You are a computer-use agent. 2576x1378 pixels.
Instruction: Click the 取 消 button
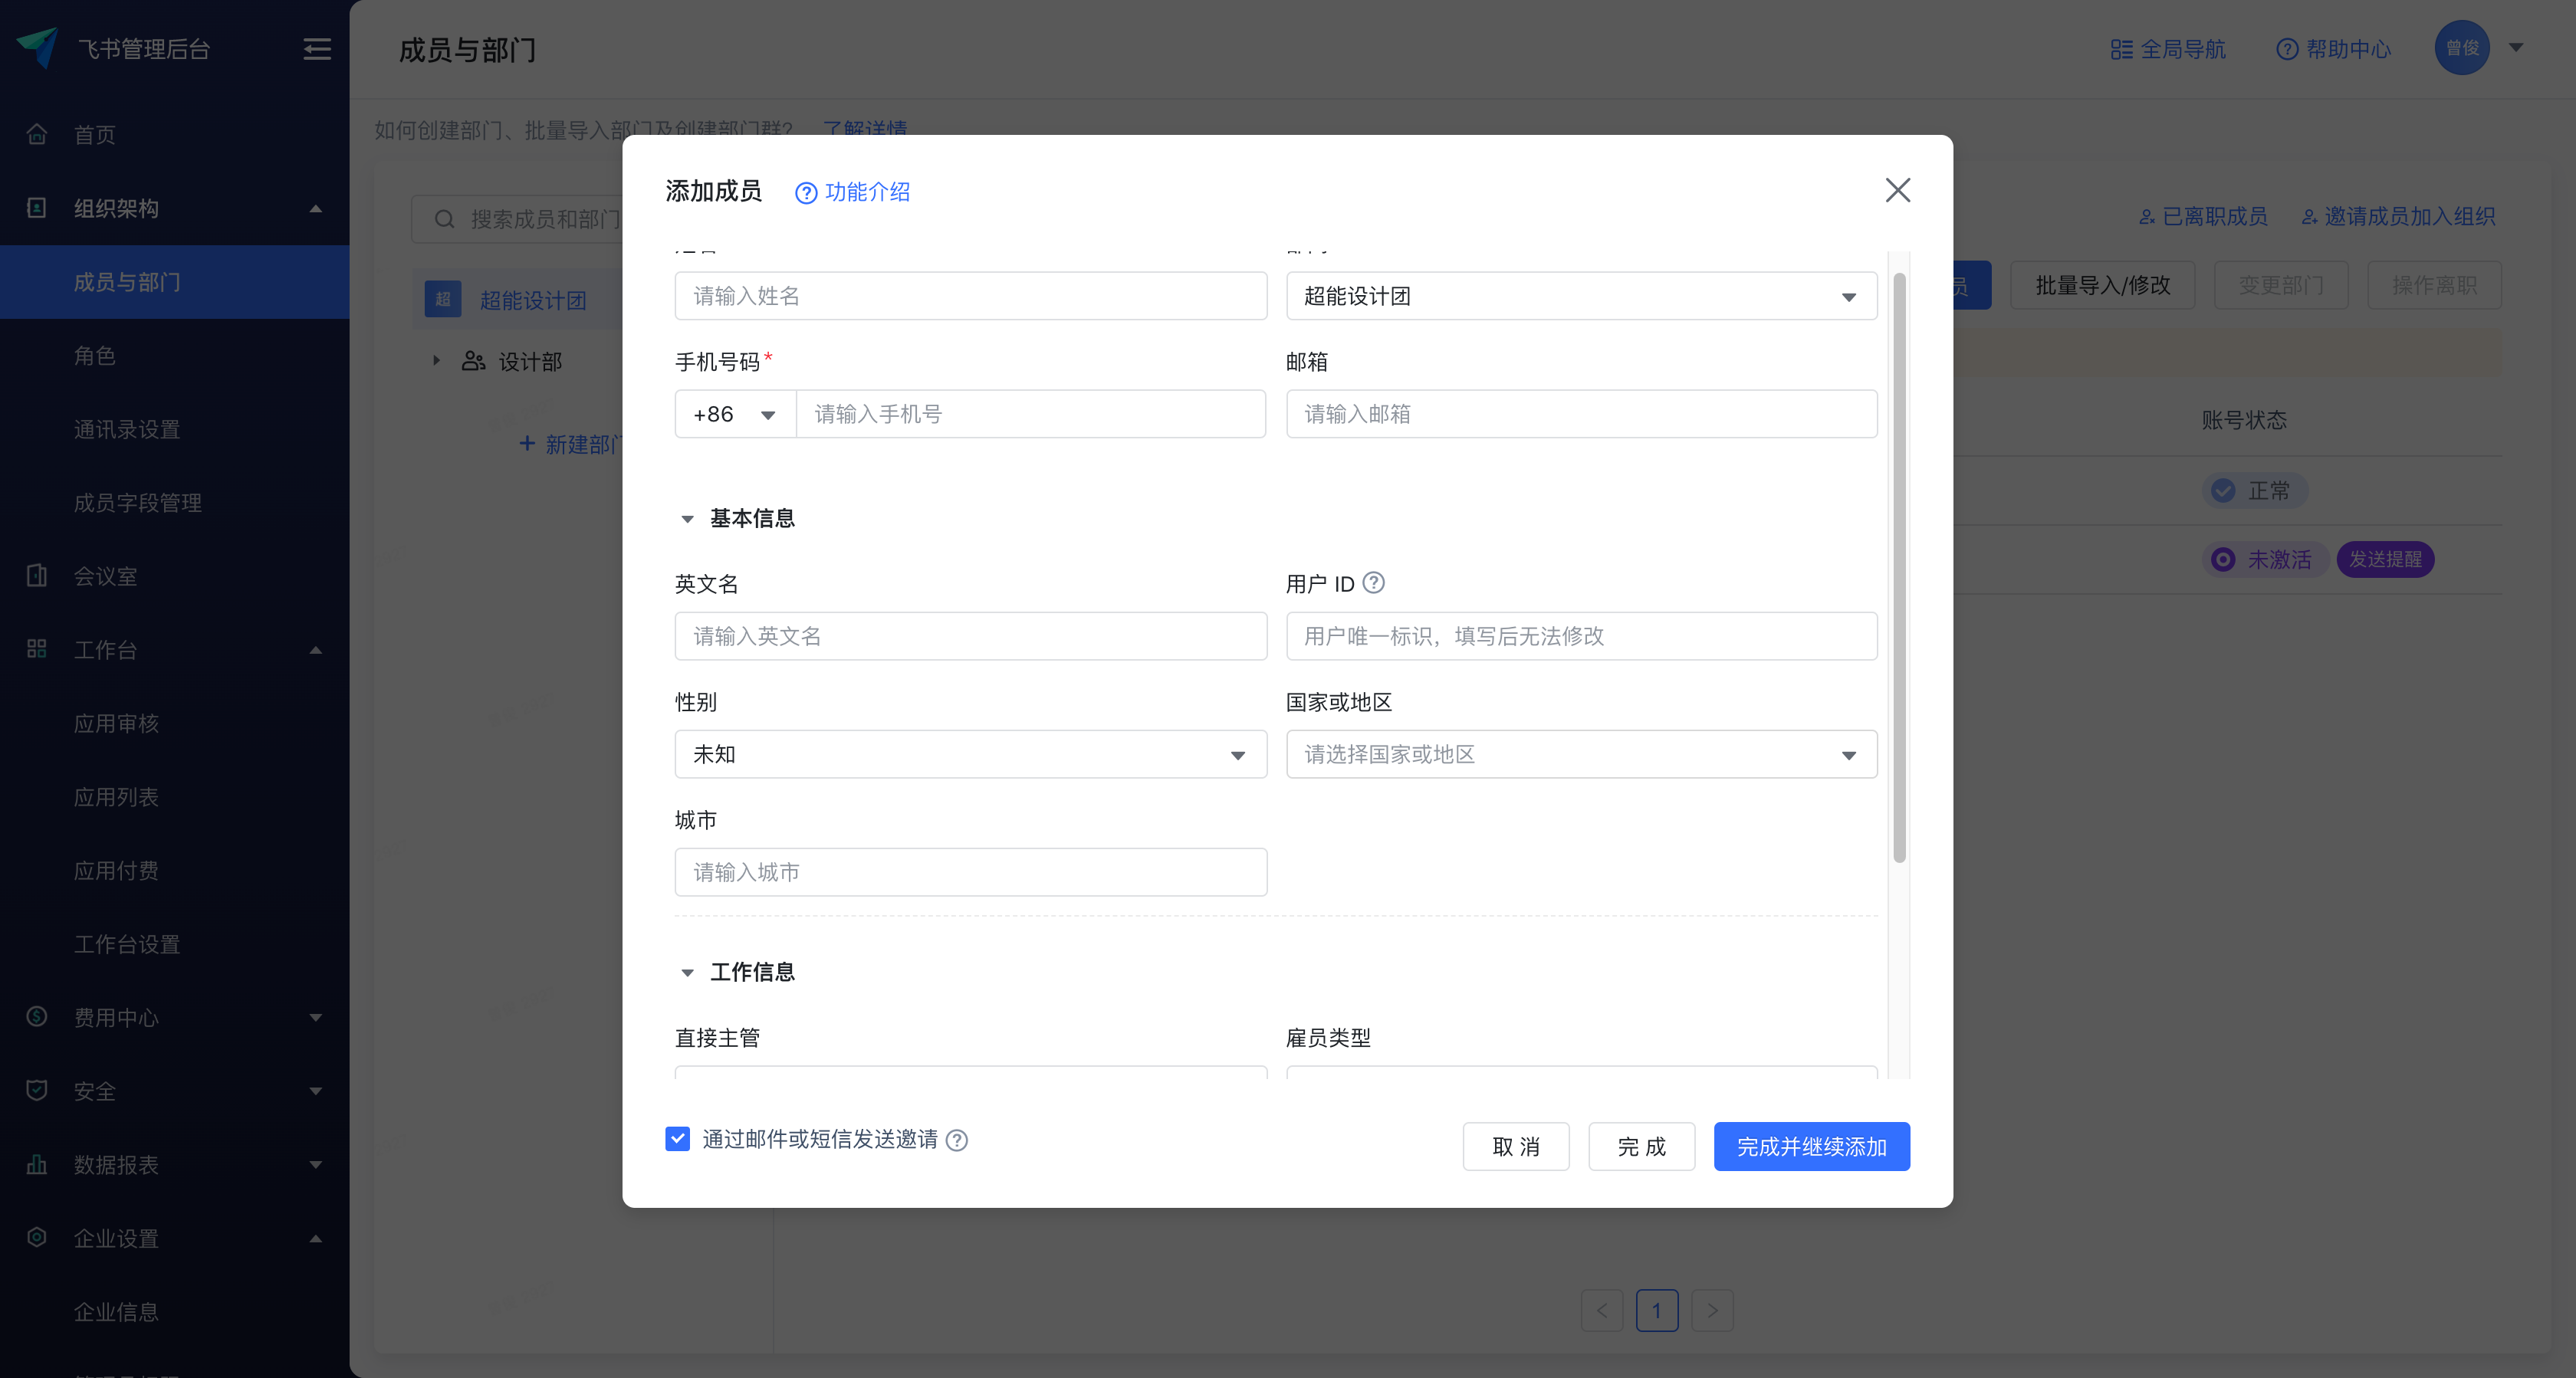click(1515, 1146)
